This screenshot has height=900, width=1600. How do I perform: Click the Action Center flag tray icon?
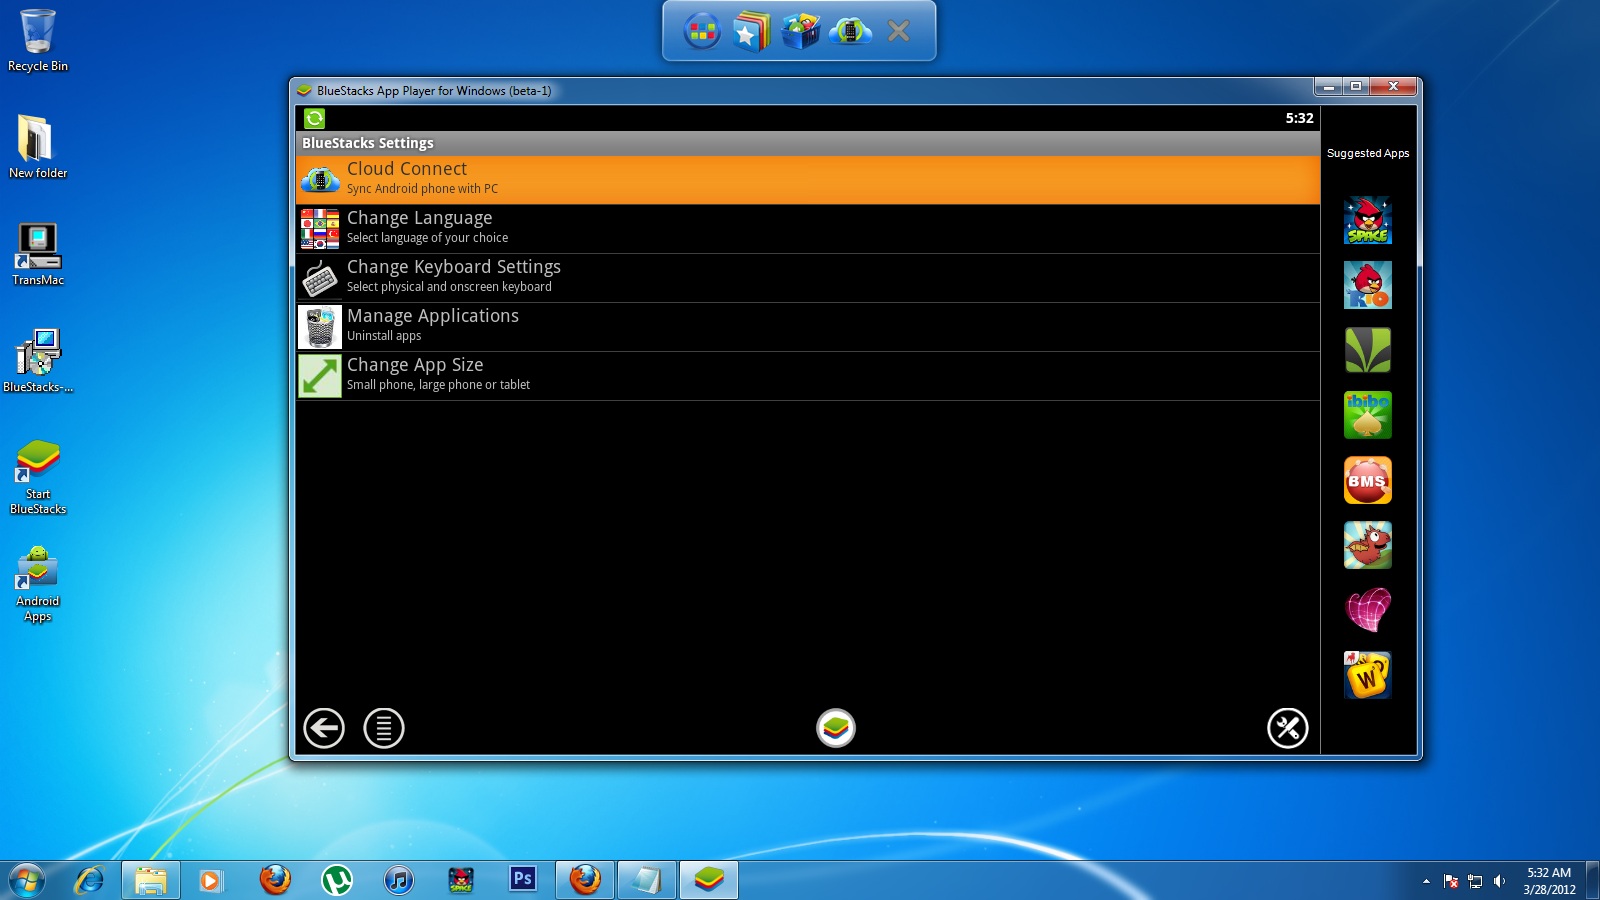[1451, 881]
